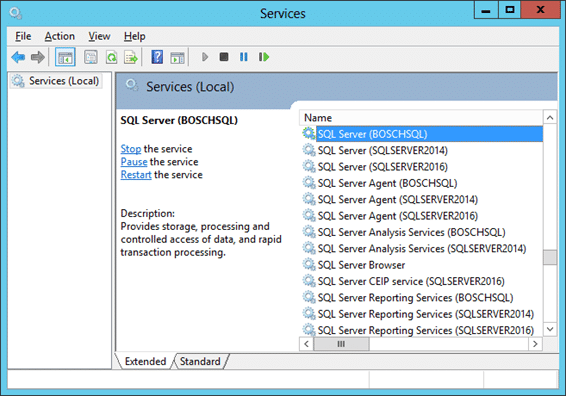Image resolution: width=566 pixels, height=396 pixels.
Task: Click horizontal scrollbar right arrow
Action: (x=535, y=344)
